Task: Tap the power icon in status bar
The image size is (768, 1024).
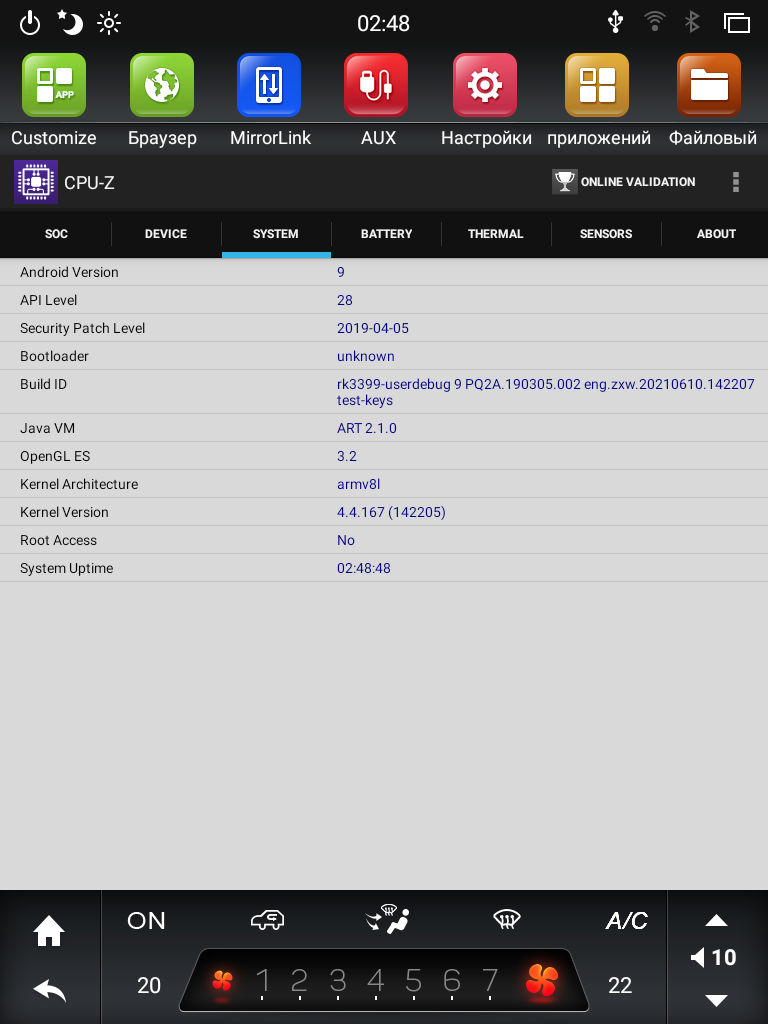Action: tap(30, 24)
